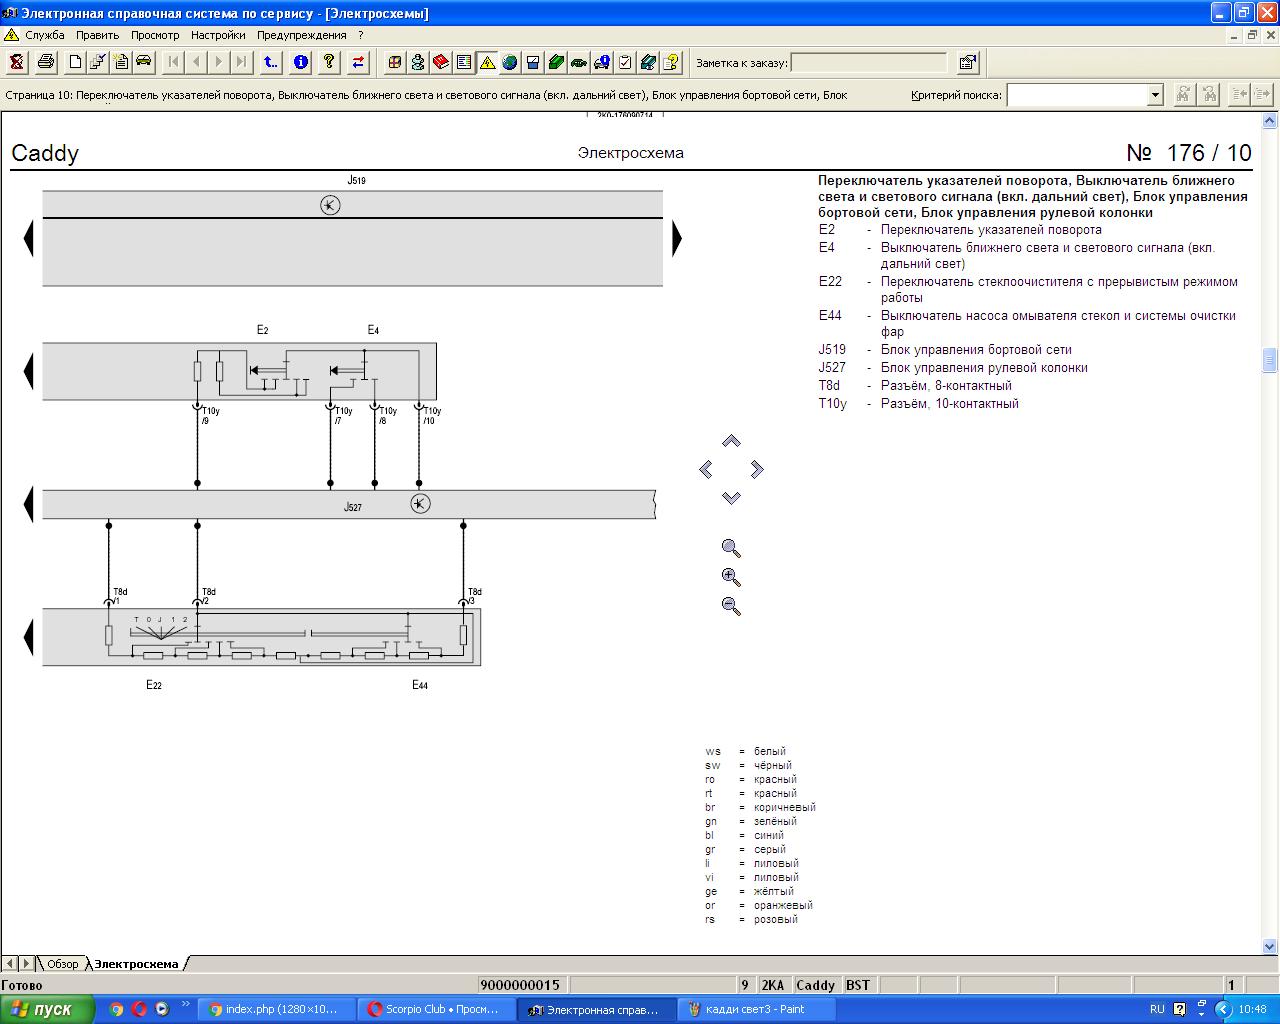1280x1024 pixels.
Task: Pan the diagram down with arrow
Action: pyautogui.click(x=731, y=497)
